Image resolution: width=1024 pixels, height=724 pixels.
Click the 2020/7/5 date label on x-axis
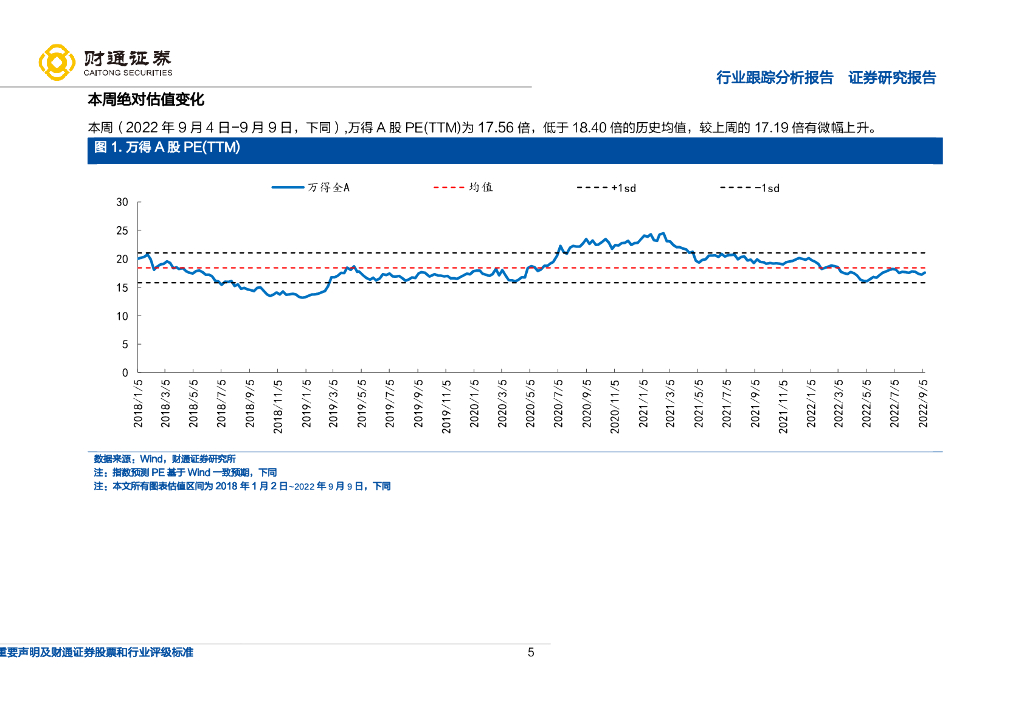558,403
